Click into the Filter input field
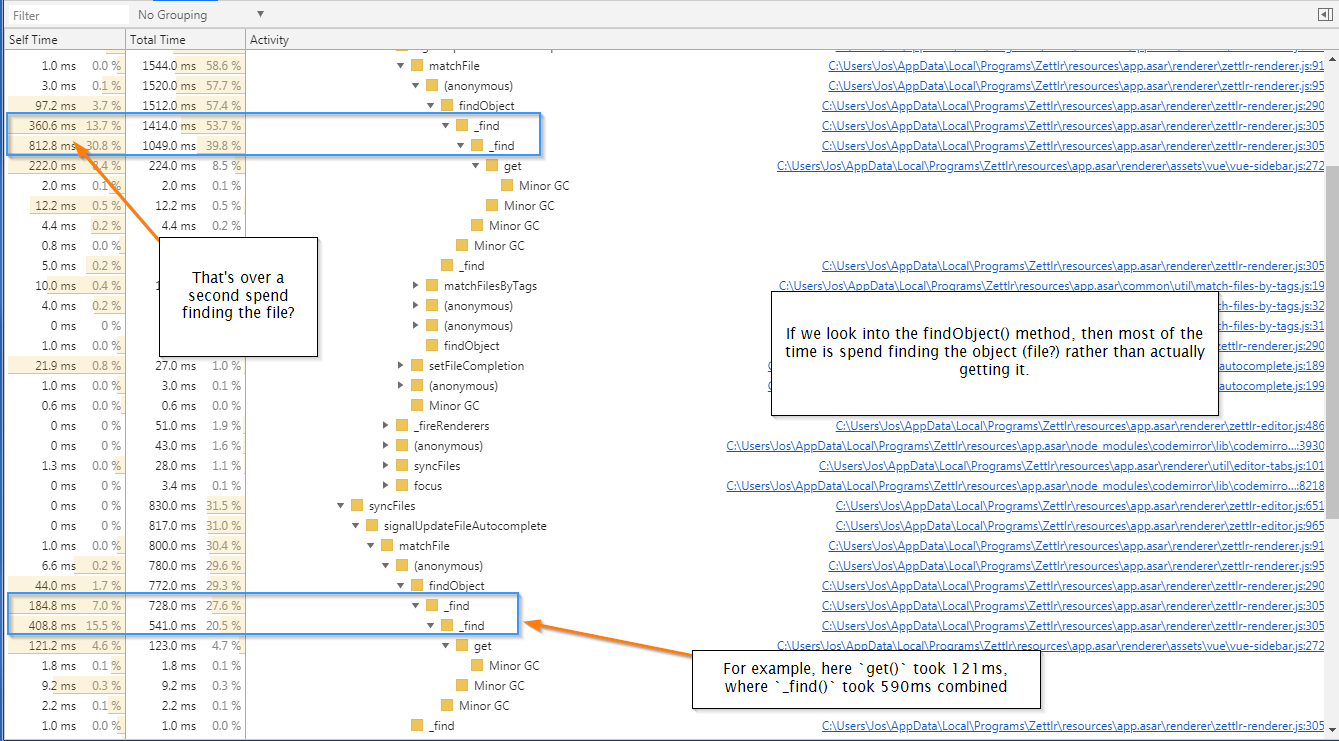The width and height of the screenshot is (1339, 741). pyautogui.click(x=68, y=15)
